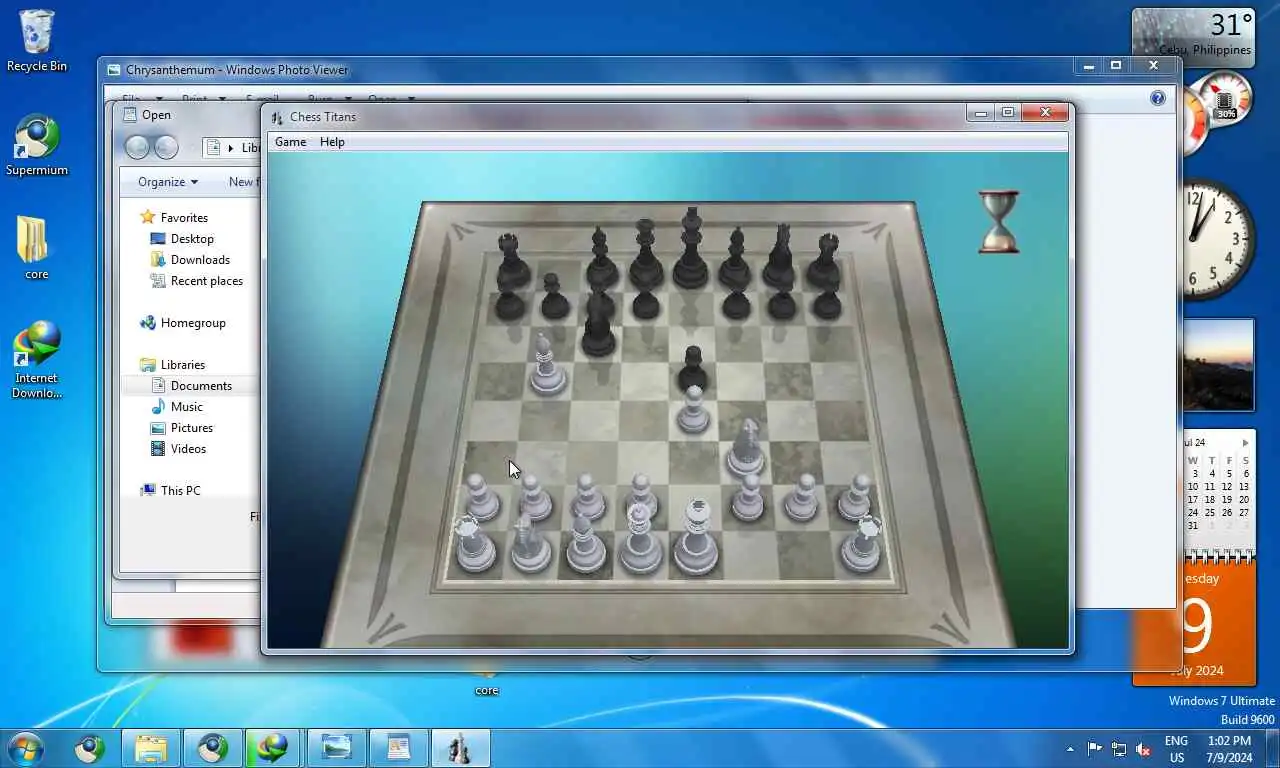This screenshot has height=768, width=1280.
Task: Select the white queen on d1
Action: coord(640,540)
